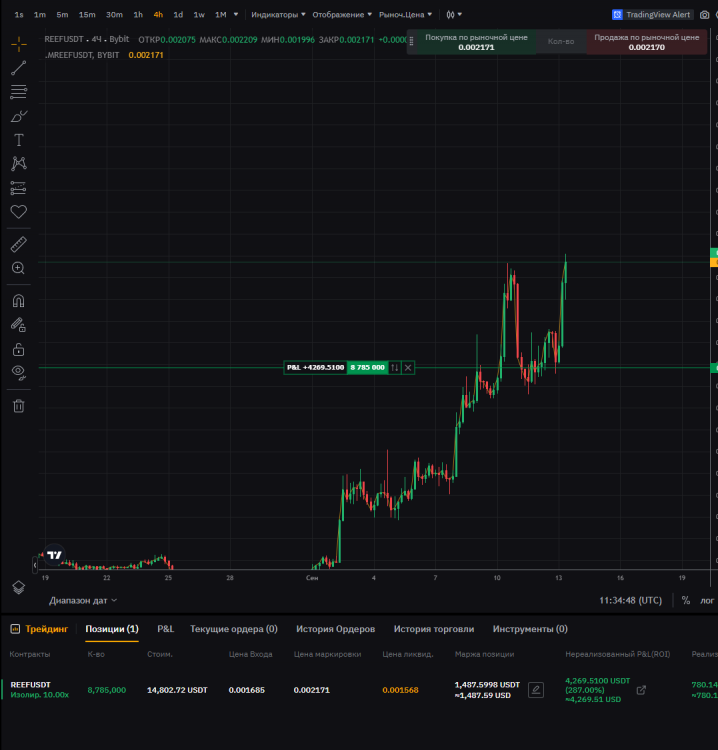This screenshot has height=750, width=718.
Task: Click Продажа по рыночной цене button
Action: click(x=646, y=42)
